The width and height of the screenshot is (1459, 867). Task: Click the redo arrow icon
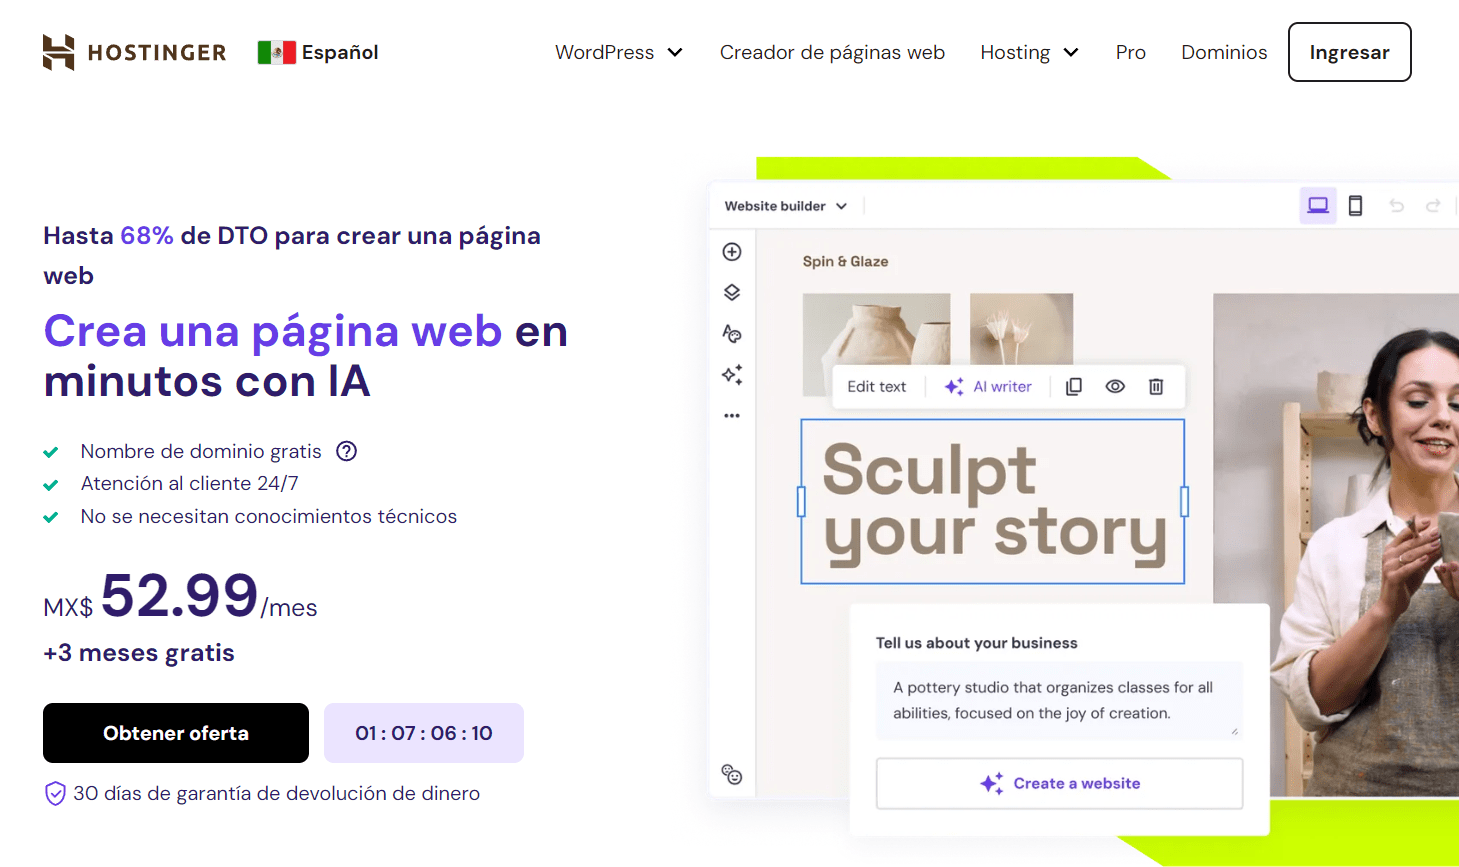click(1433, 206)
